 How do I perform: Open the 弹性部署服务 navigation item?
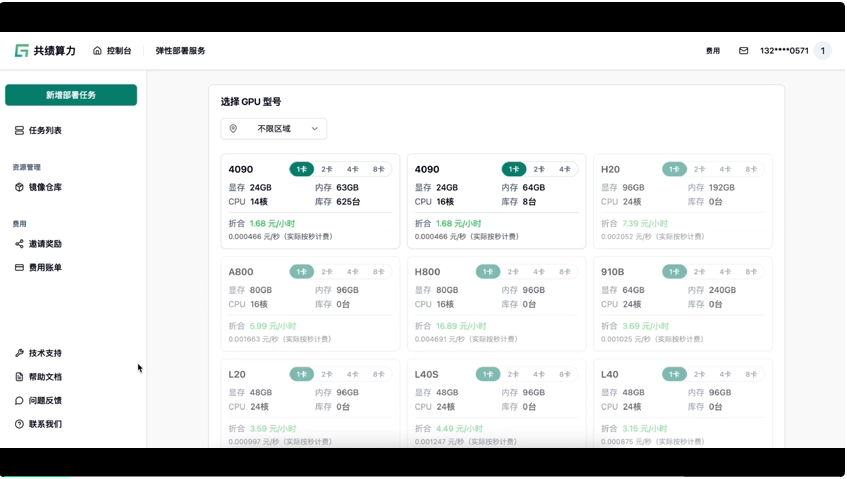[x=180, y=51]
